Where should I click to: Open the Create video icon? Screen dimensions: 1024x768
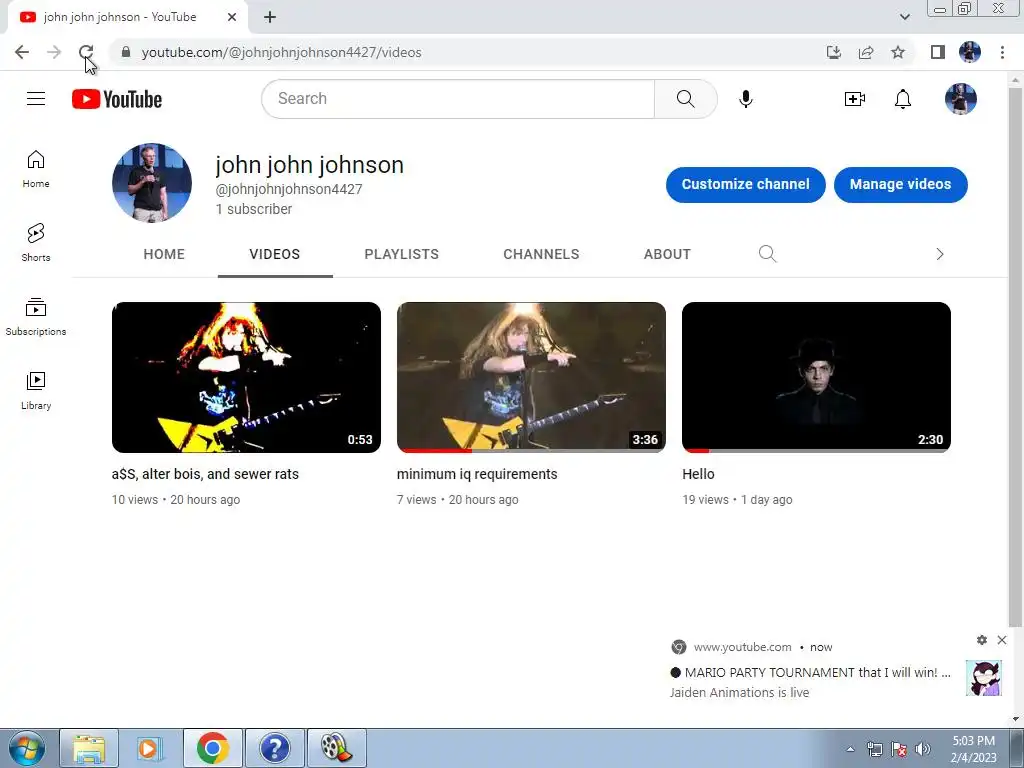854,99
